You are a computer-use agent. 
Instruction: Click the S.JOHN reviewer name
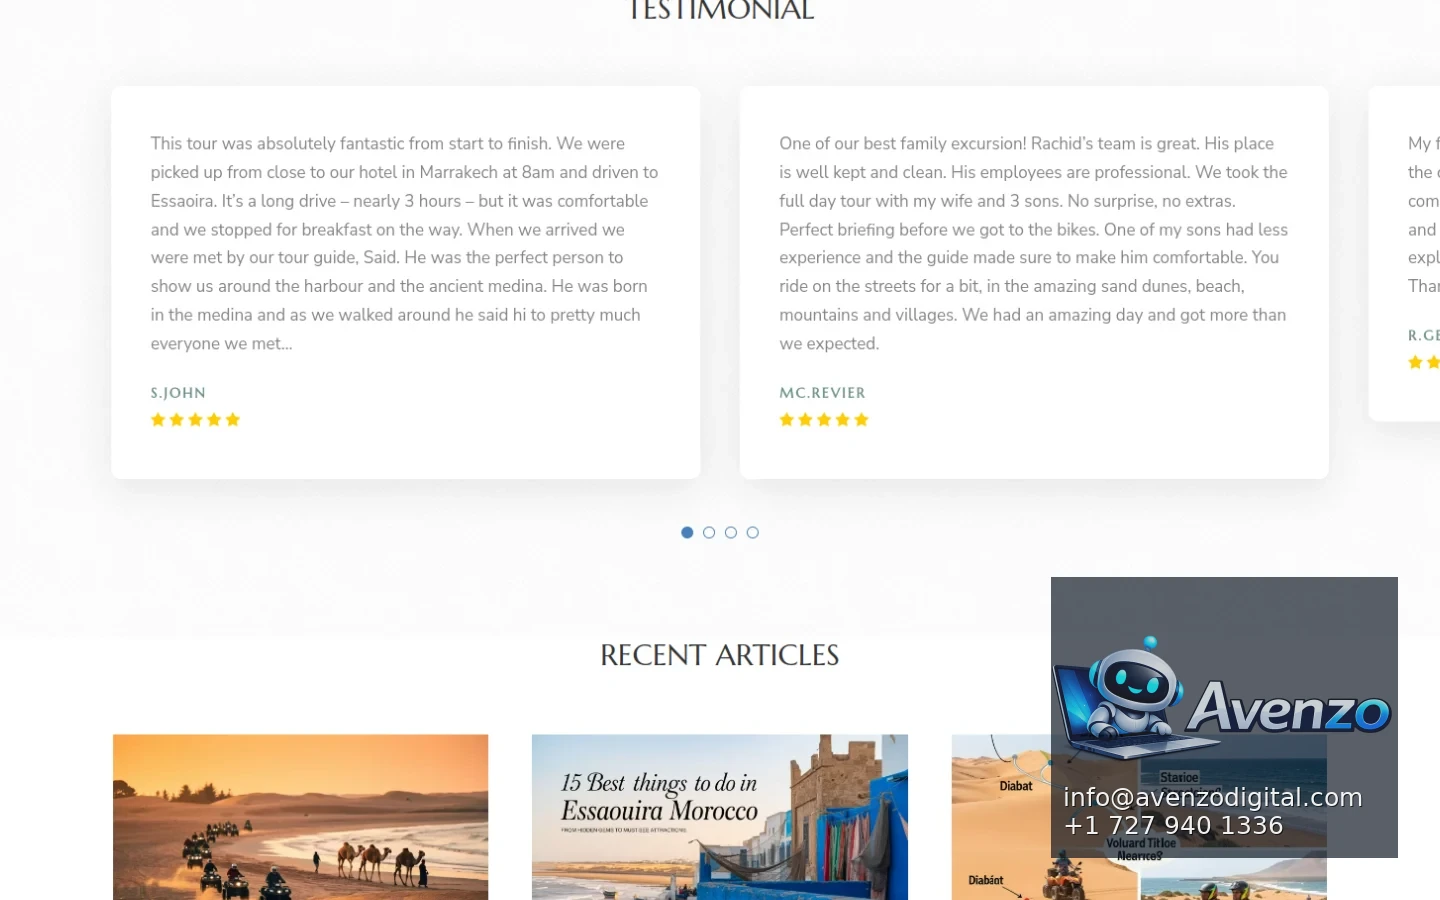[178, 393]
